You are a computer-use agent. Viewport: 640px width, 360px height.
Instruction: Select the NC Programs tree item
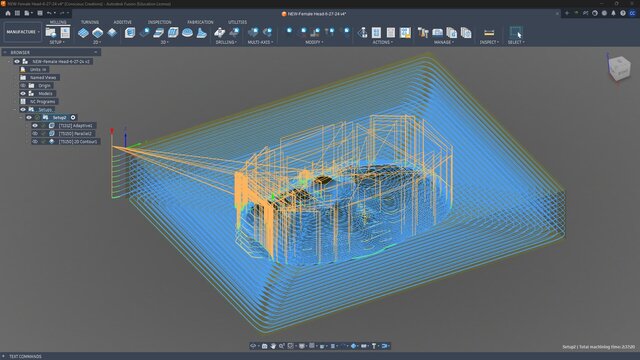coord(43,102)
